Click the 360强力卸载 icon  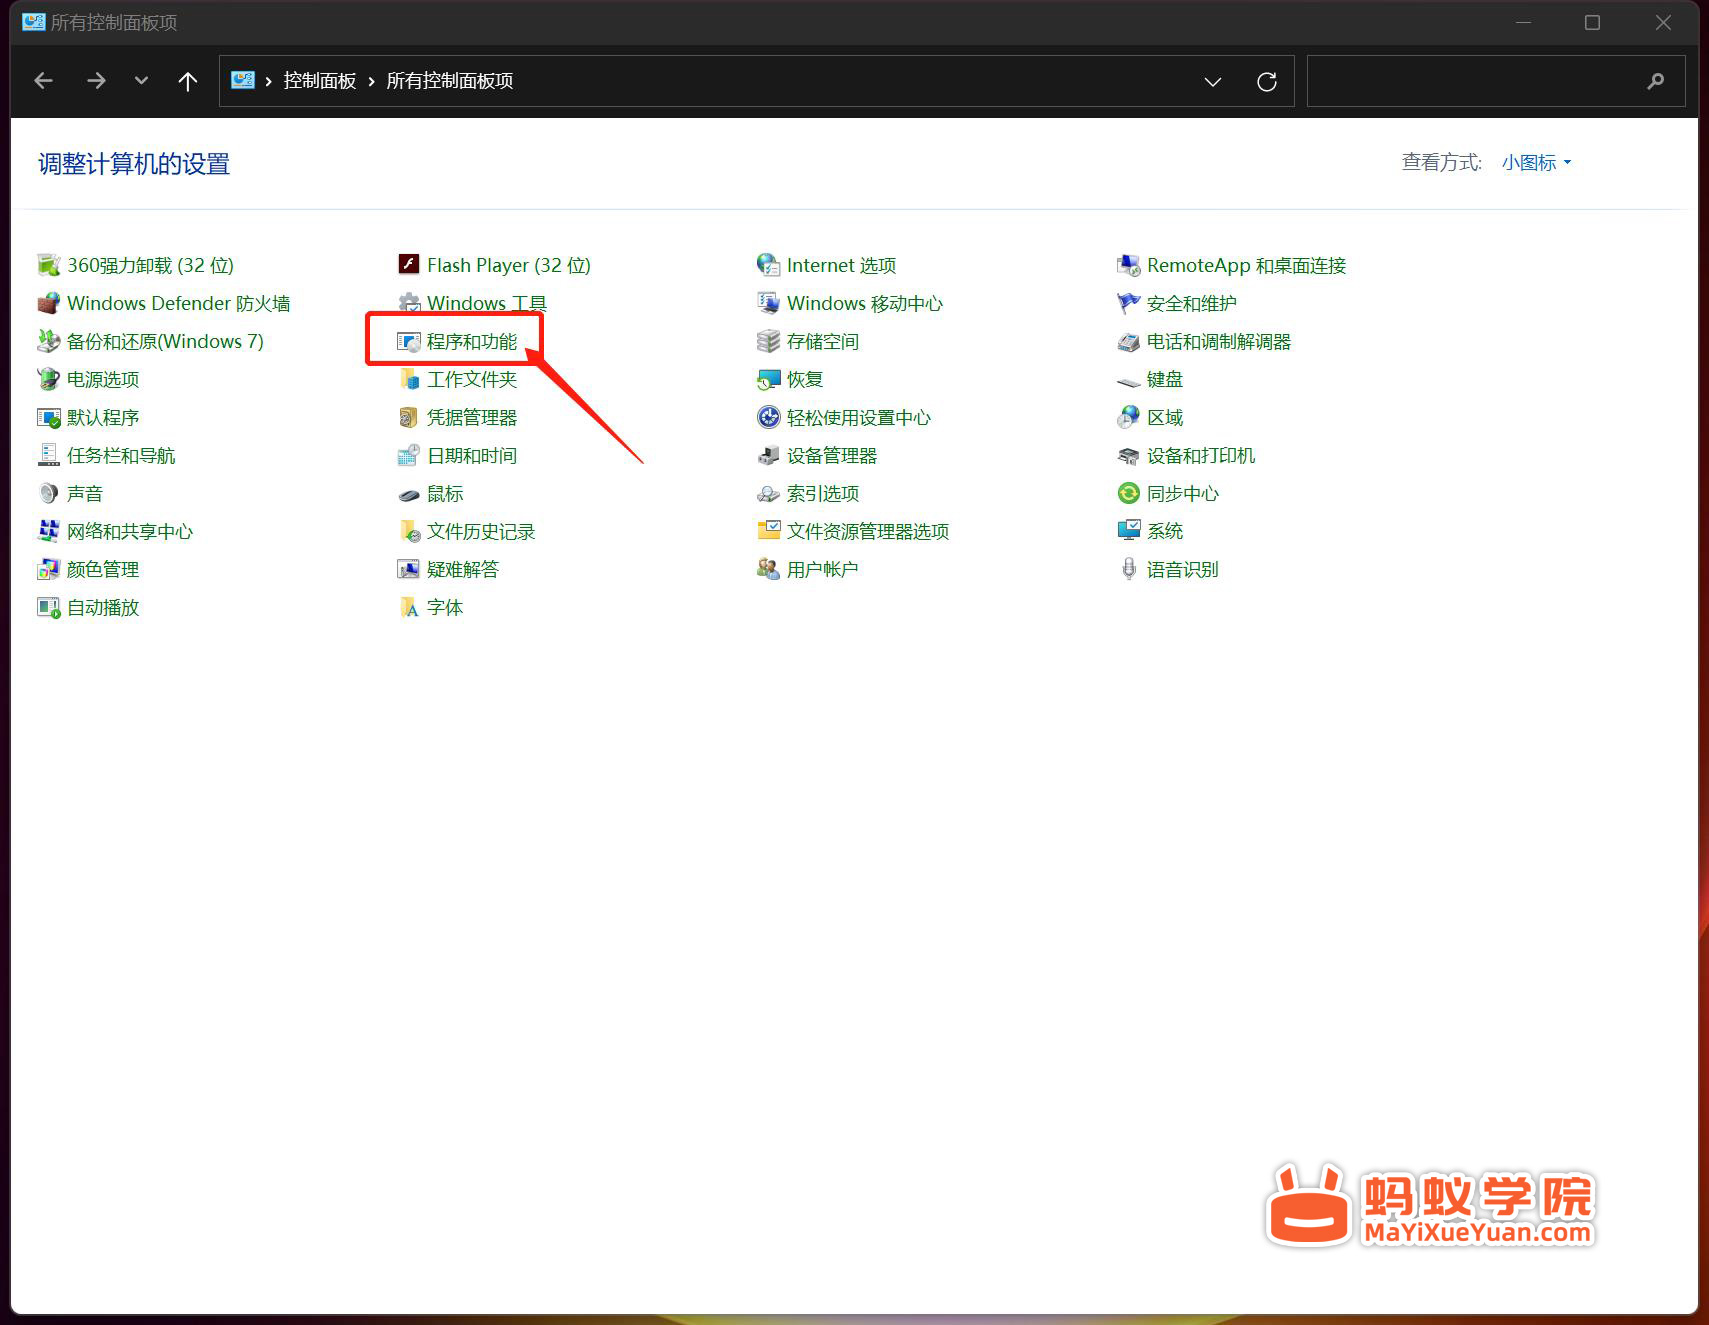click(x=48, y=265)
